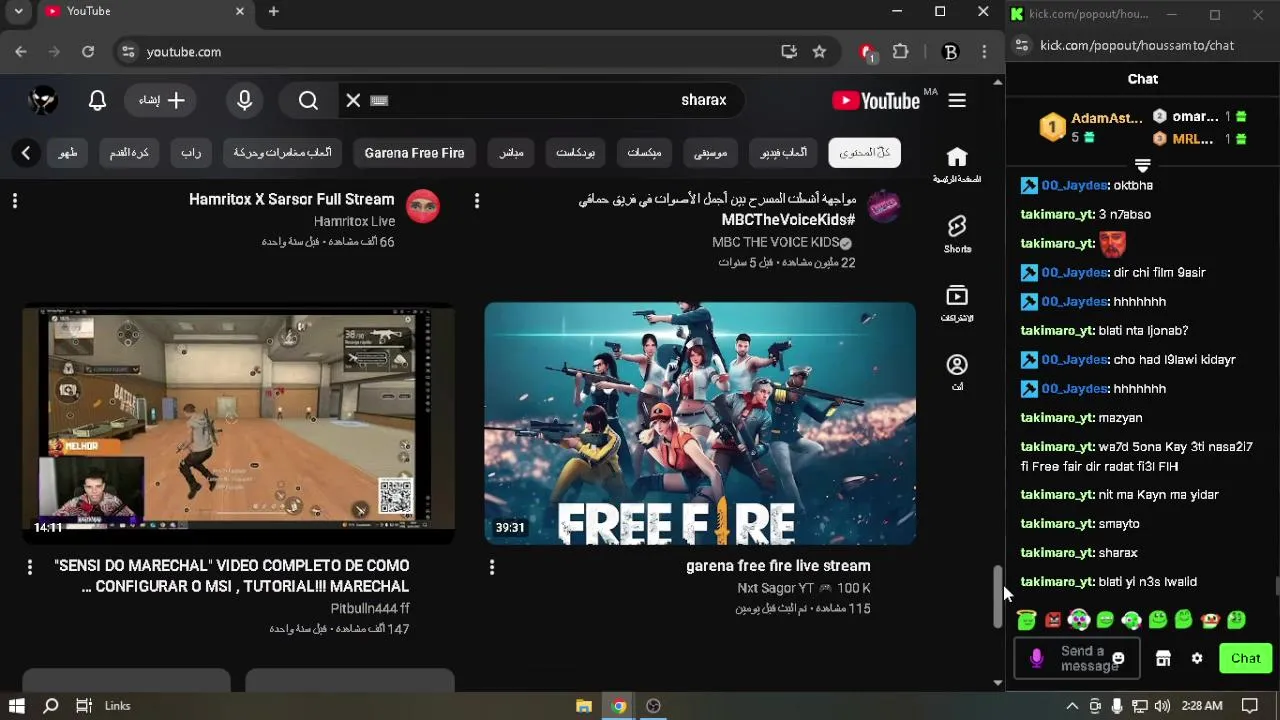Click the Hamritox Live channel avatar
The height and width of the screenshot is (720, 1280).
click(x=423, y=206)
